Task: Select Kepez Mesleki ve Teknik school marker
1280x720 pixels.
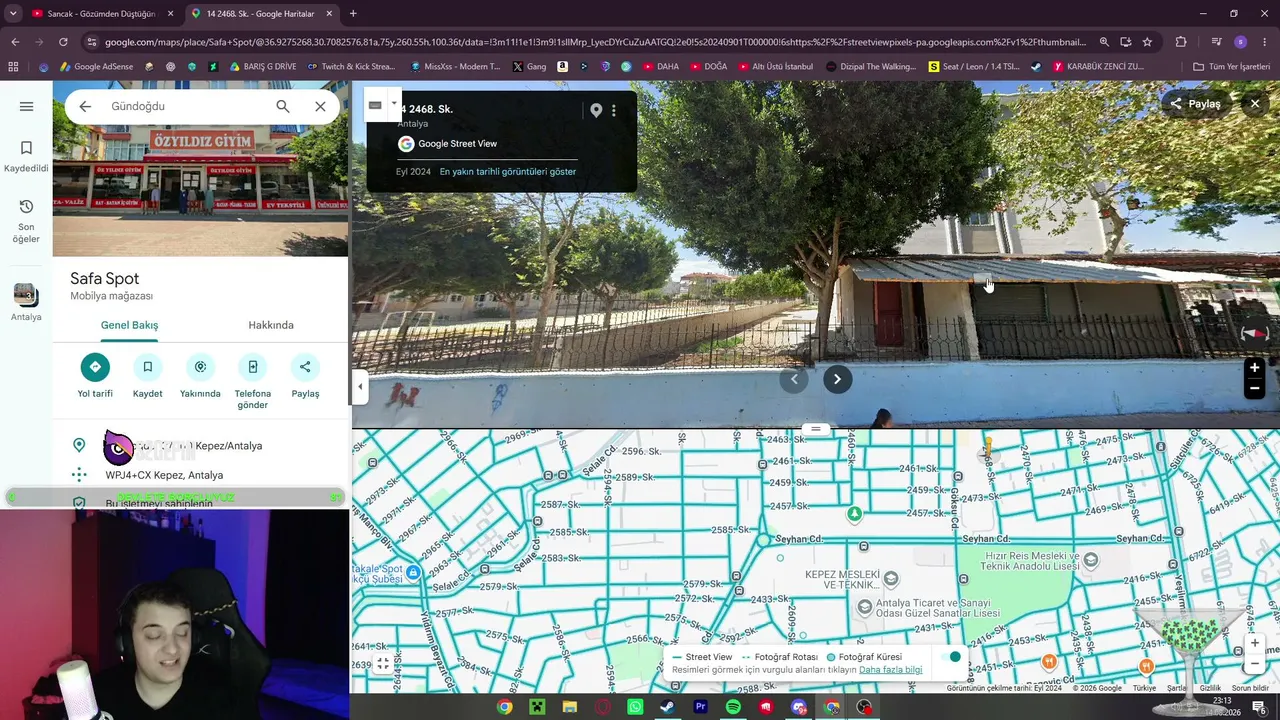Action: click(891, 579)
